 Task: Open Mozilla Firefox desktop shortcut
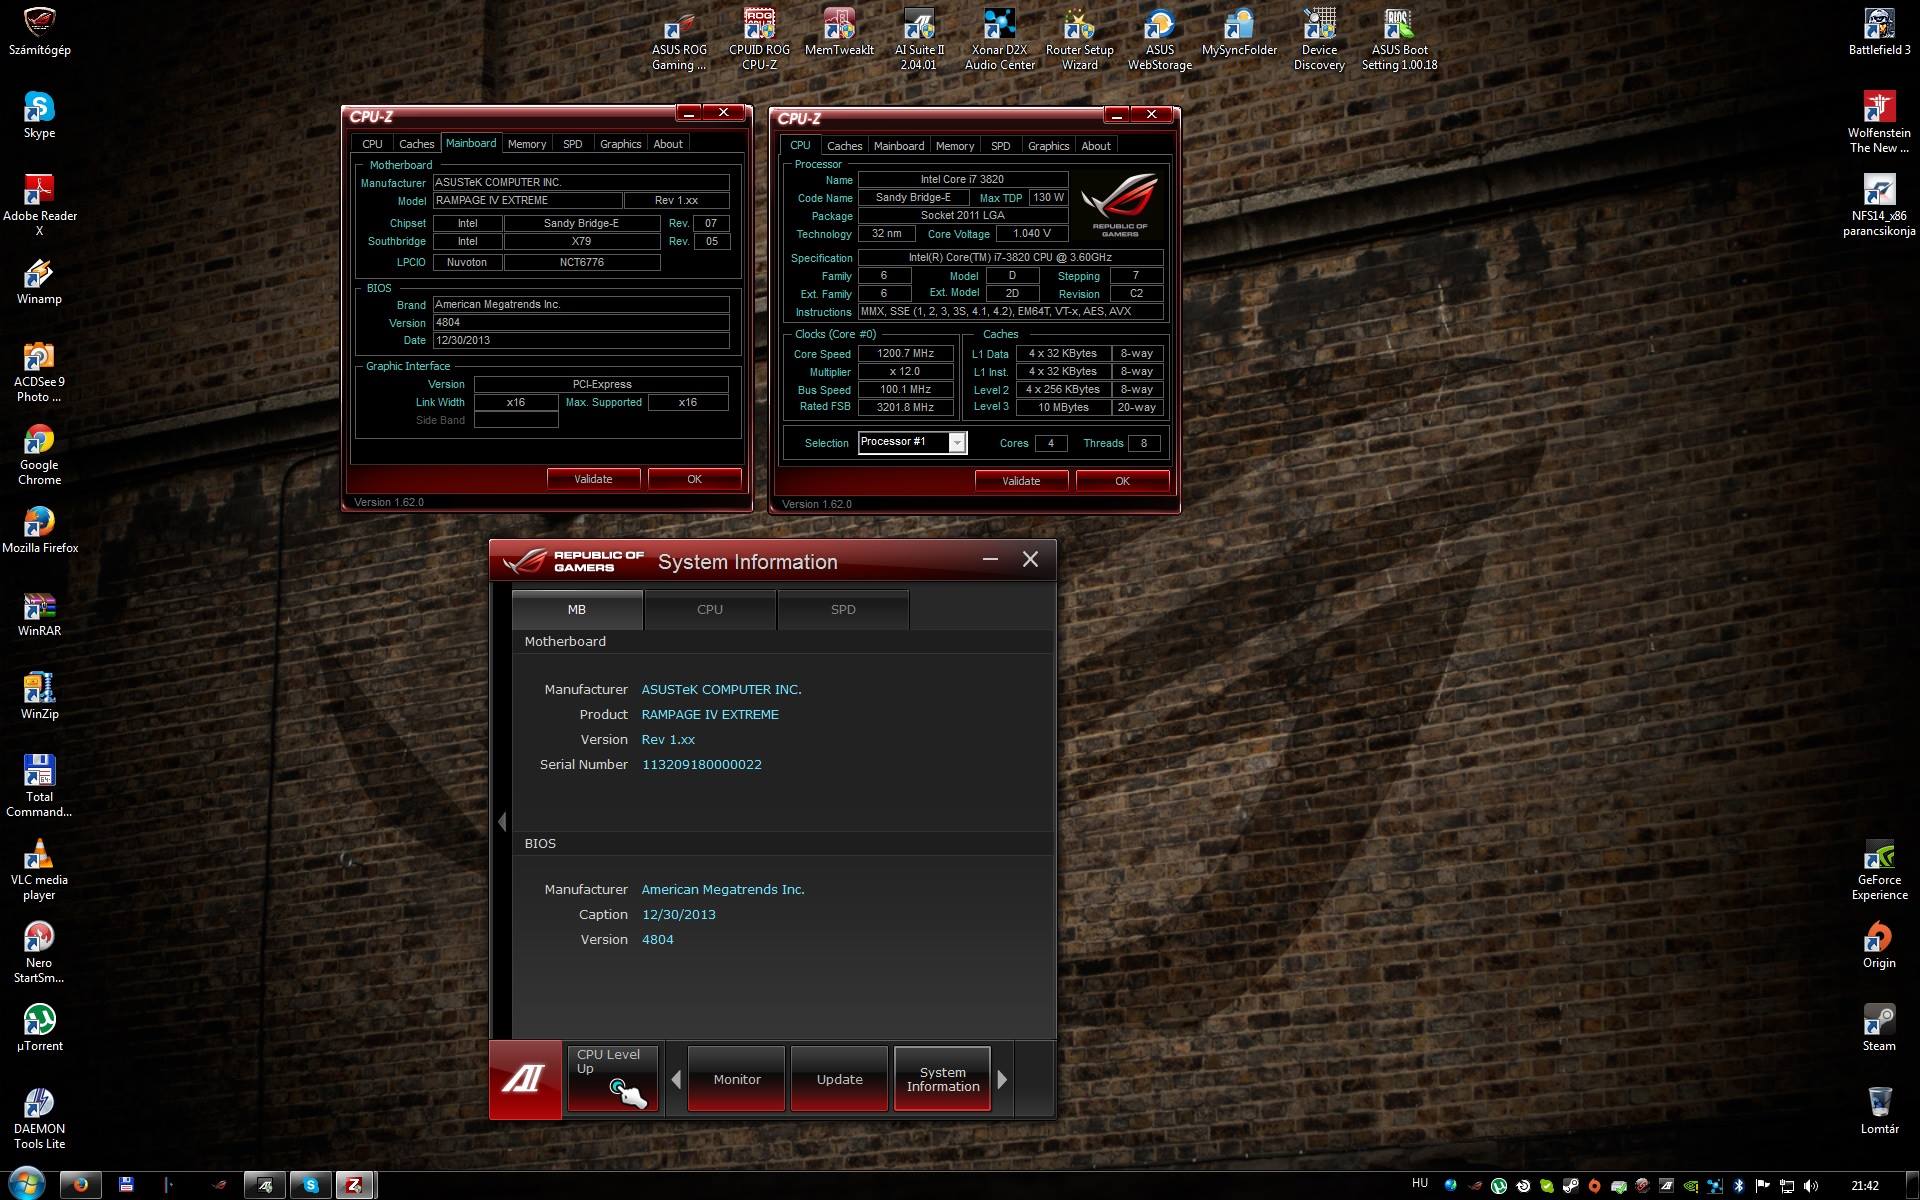(39, 531)
